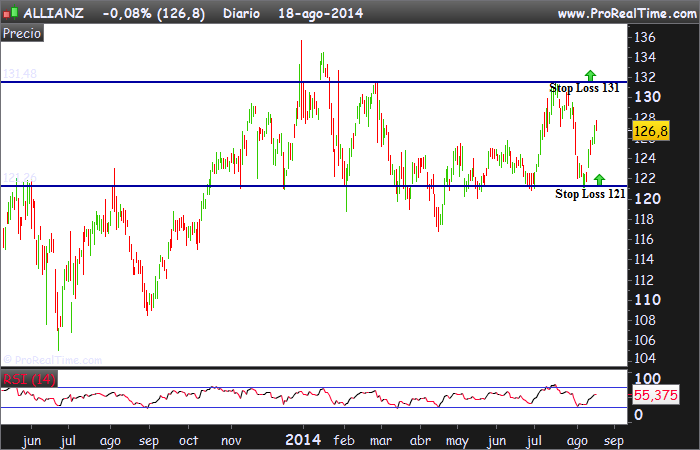Image resolution: width=700 pixels, height=450 pixels.
Task: Click the yellow 126,8 current price tag
Action: pos(651,131)
